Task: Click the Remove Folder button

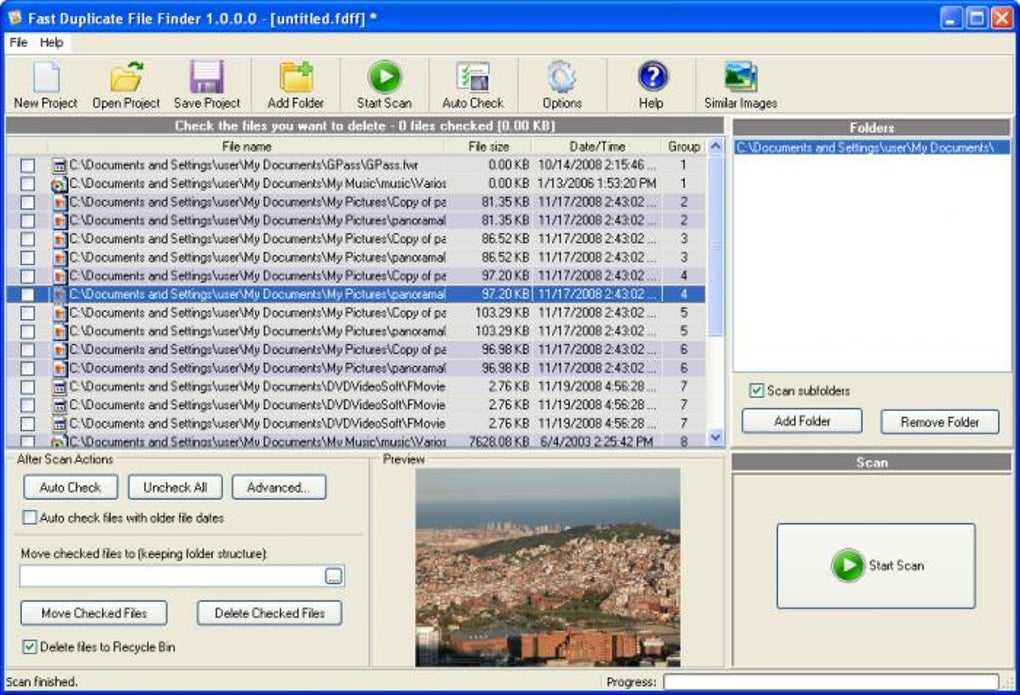Action: pyautogui.click(x=939, y=422)
